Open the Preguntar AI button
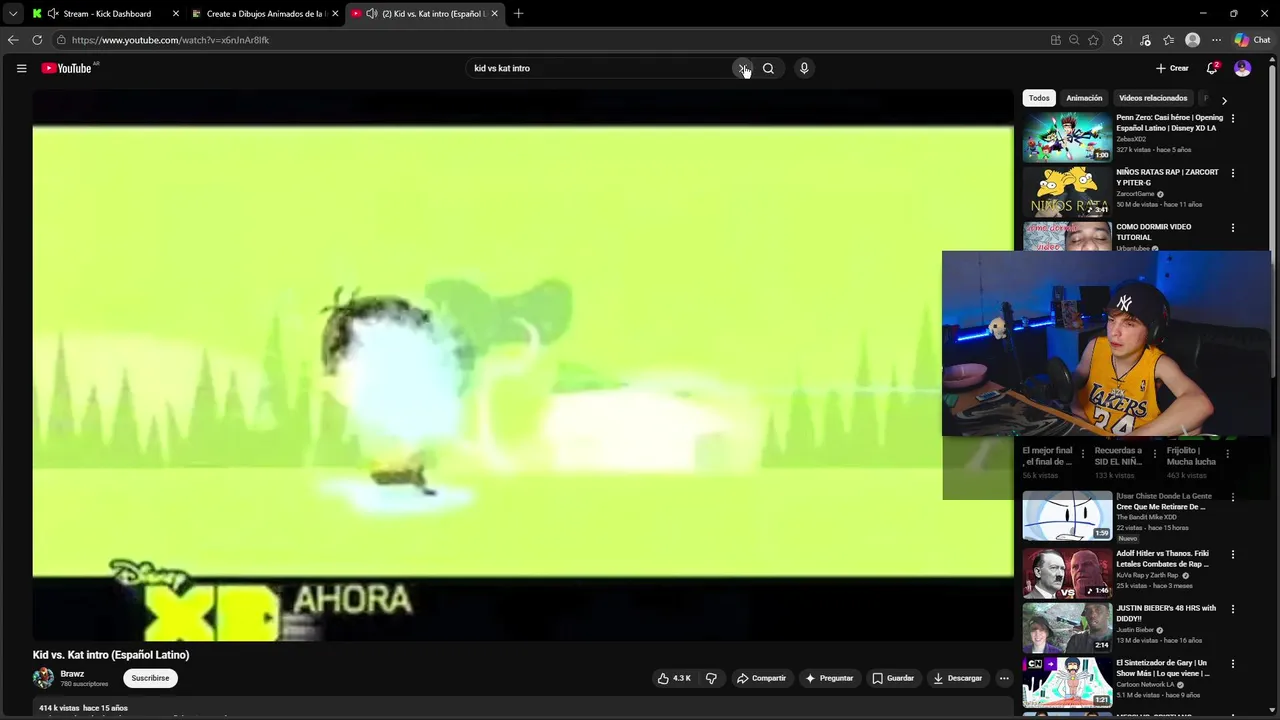This screenshot has width=1280, height=720. coord(829,678)
